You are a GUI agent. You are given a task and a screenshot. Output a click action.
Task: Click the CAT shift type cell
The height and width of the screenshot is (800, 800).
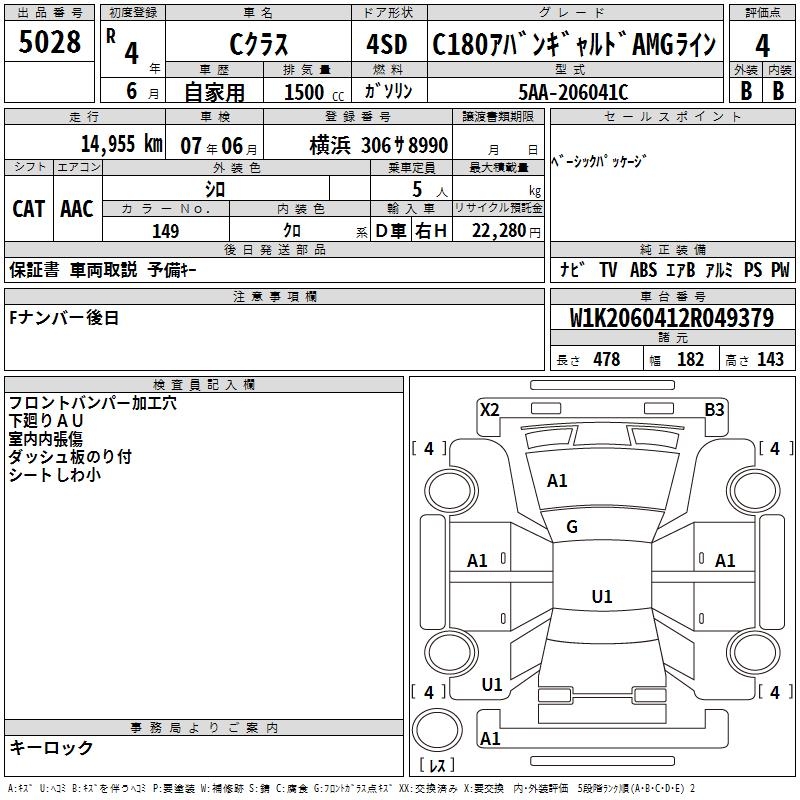[x=28, y=208]
